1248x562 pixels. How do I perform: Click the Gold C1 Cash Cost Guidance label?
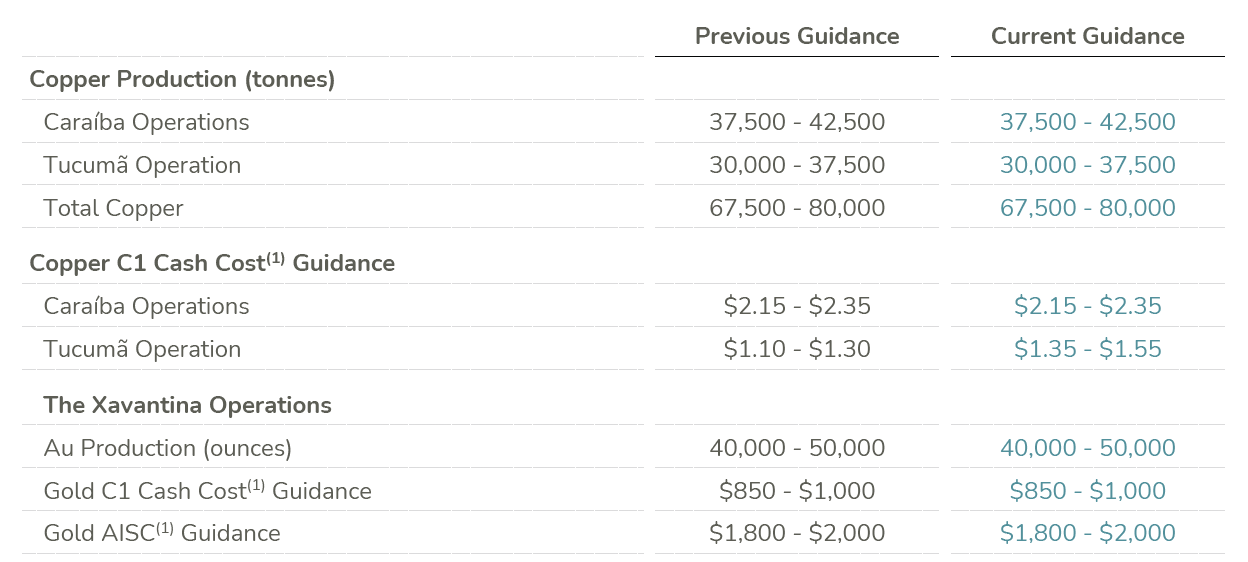click(x=207, y=492)
